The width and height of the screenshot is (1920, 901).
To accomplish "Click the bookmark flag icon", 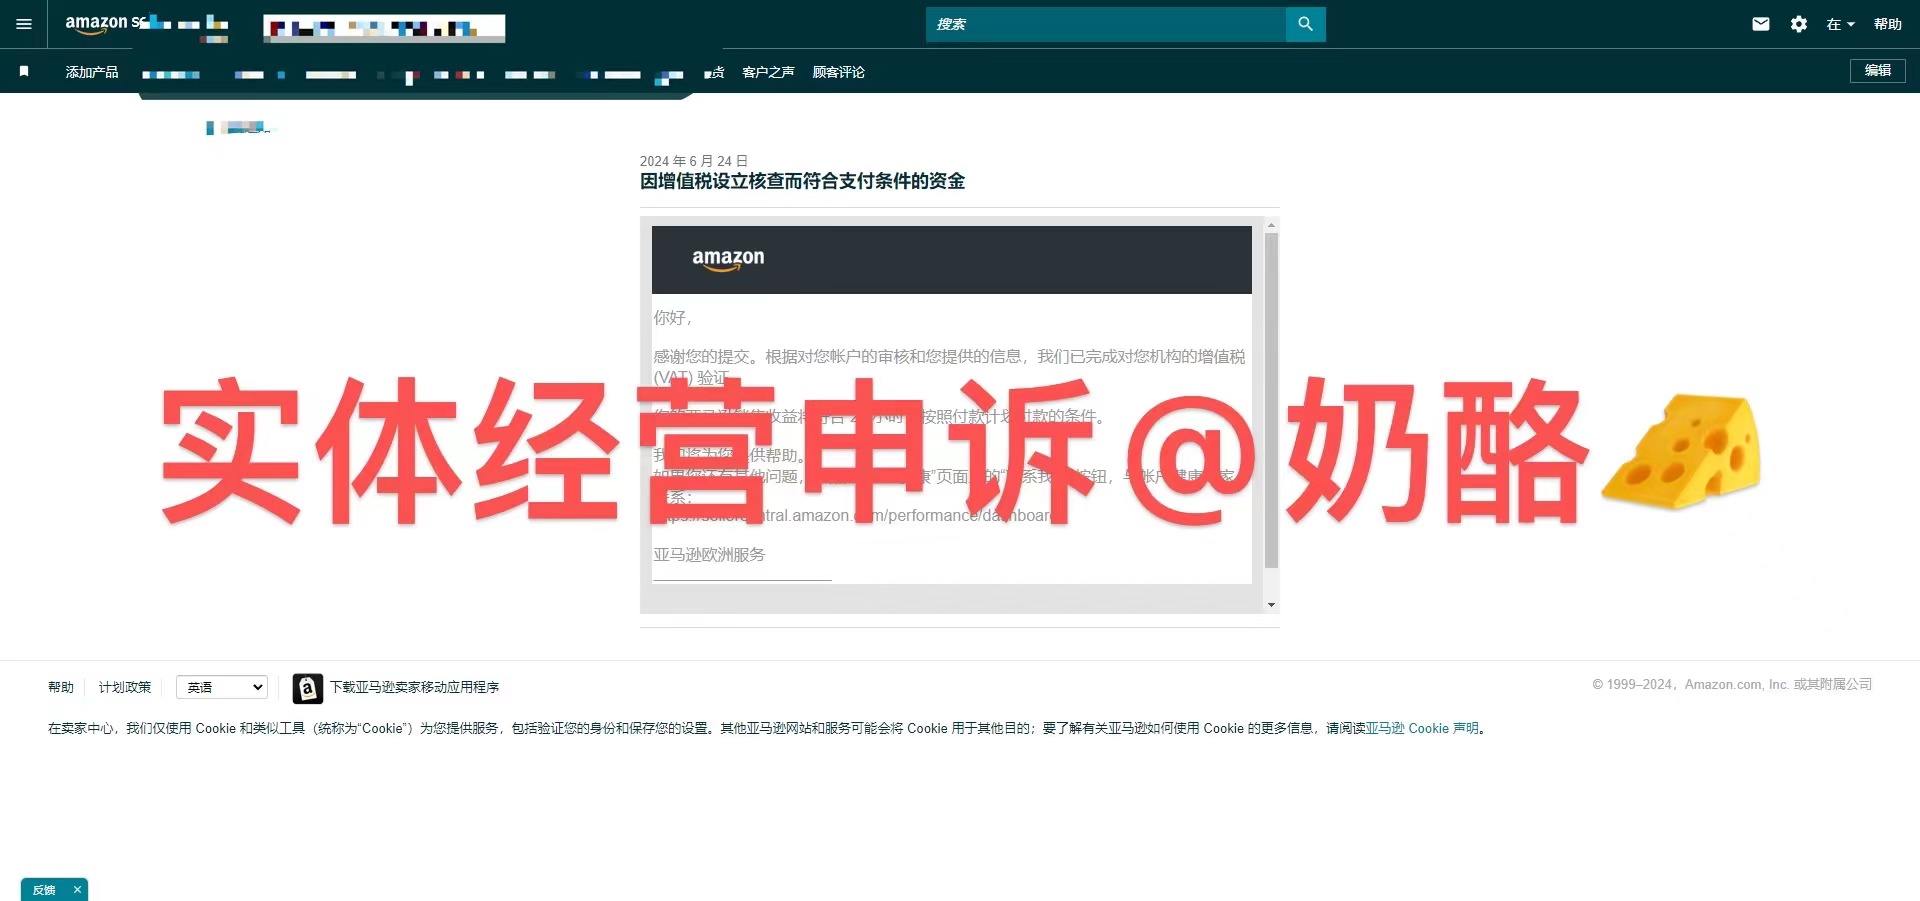I will point(24,71).
